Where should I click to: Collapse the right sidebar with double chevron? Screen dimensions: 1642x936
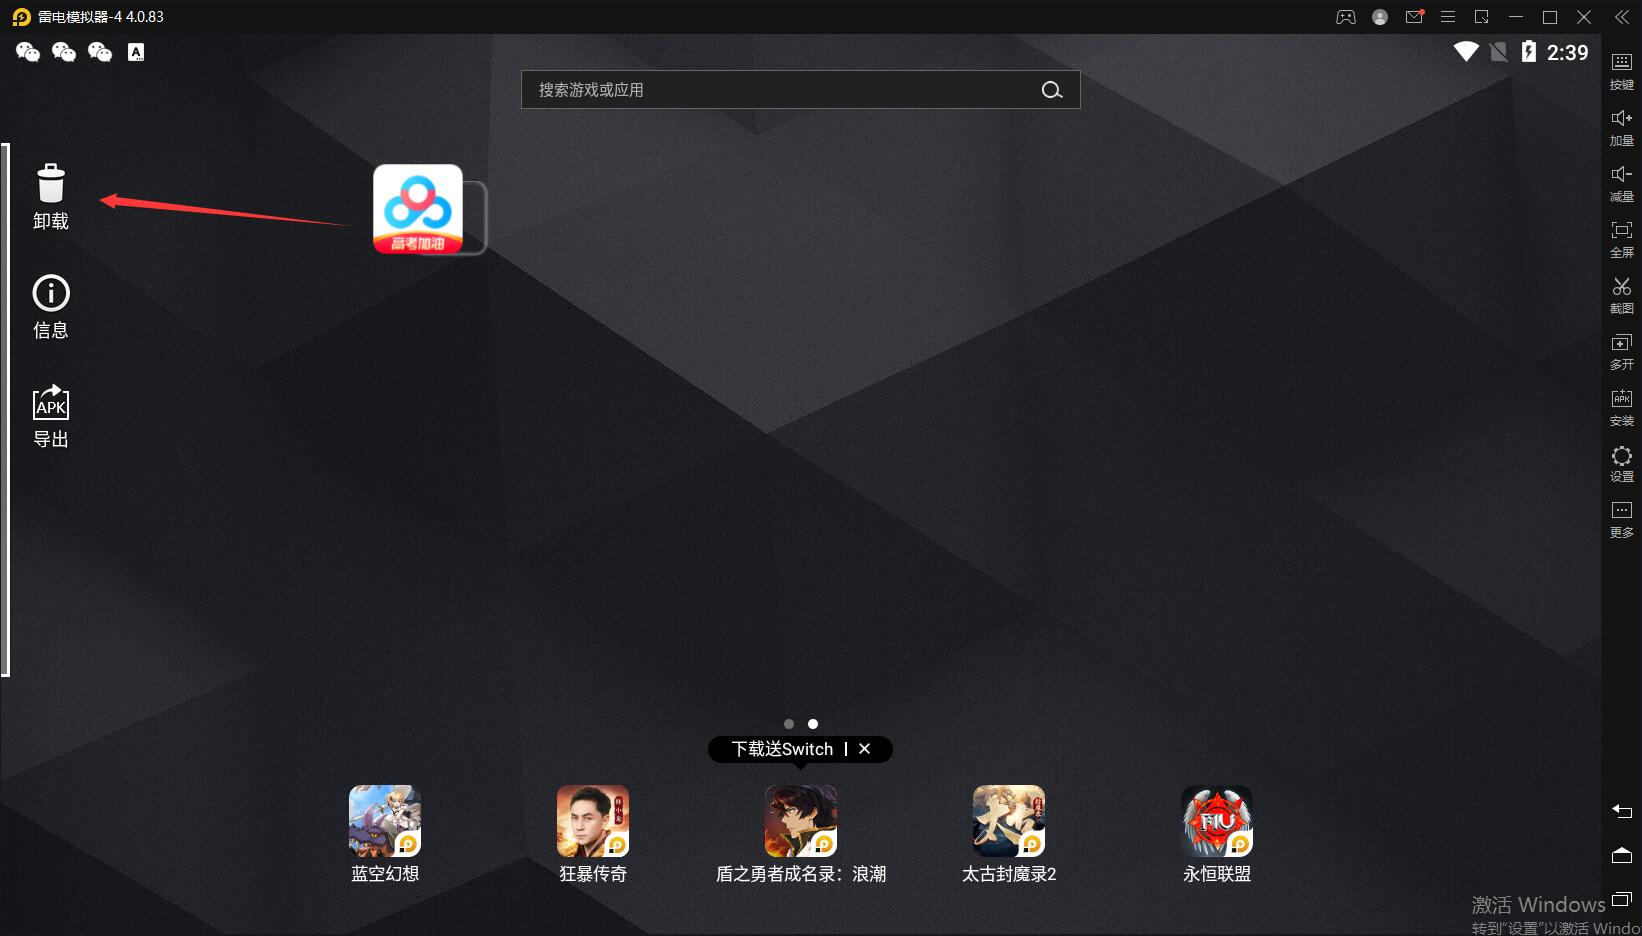click(x=1622, y=17)
